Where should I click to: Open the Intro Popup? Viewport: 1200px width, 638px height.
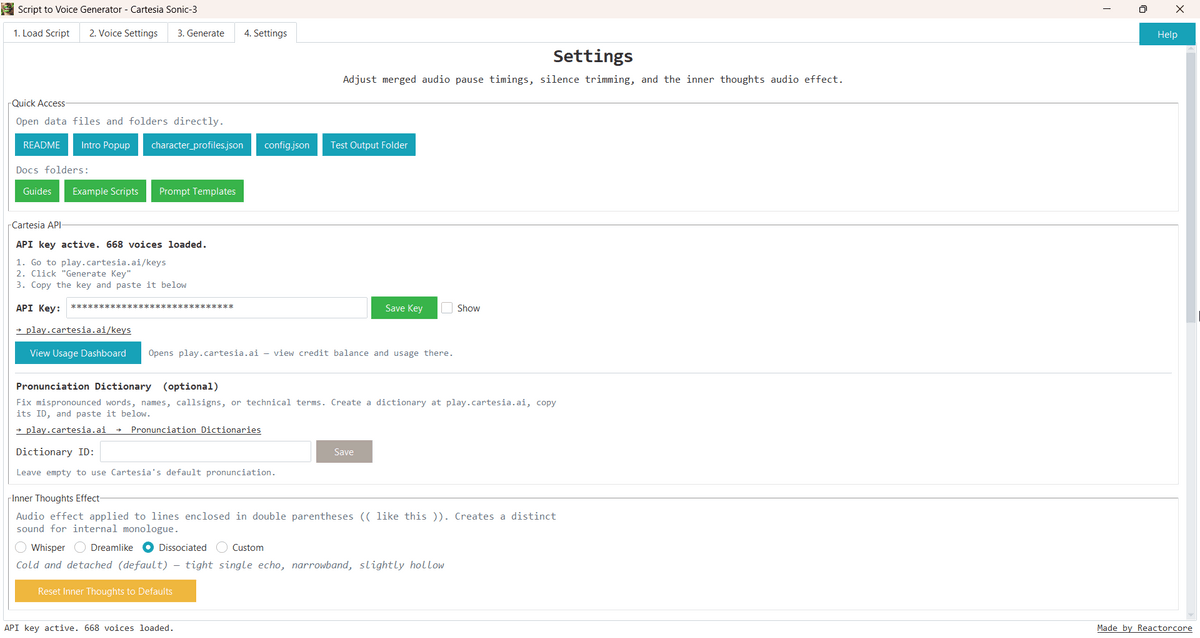click(106, 145)
